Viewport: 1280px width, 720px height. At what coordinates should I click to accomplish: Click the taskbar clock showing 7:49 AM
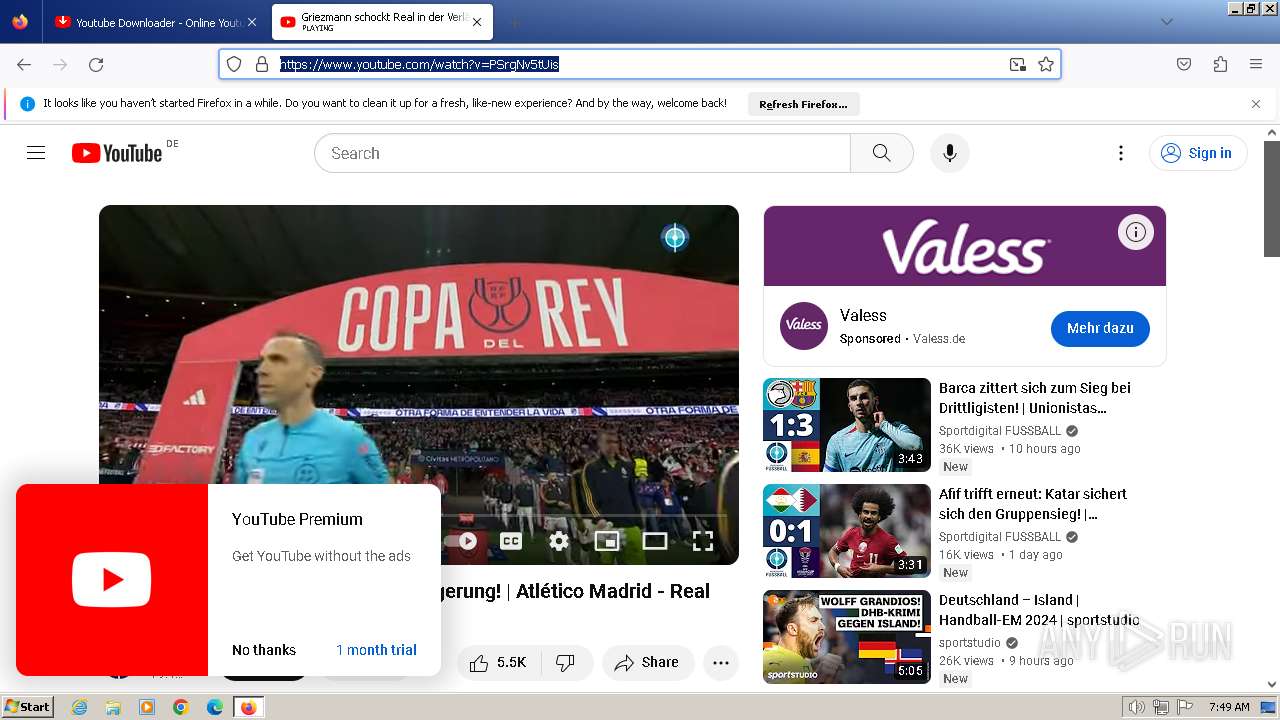click(1229, 707)
